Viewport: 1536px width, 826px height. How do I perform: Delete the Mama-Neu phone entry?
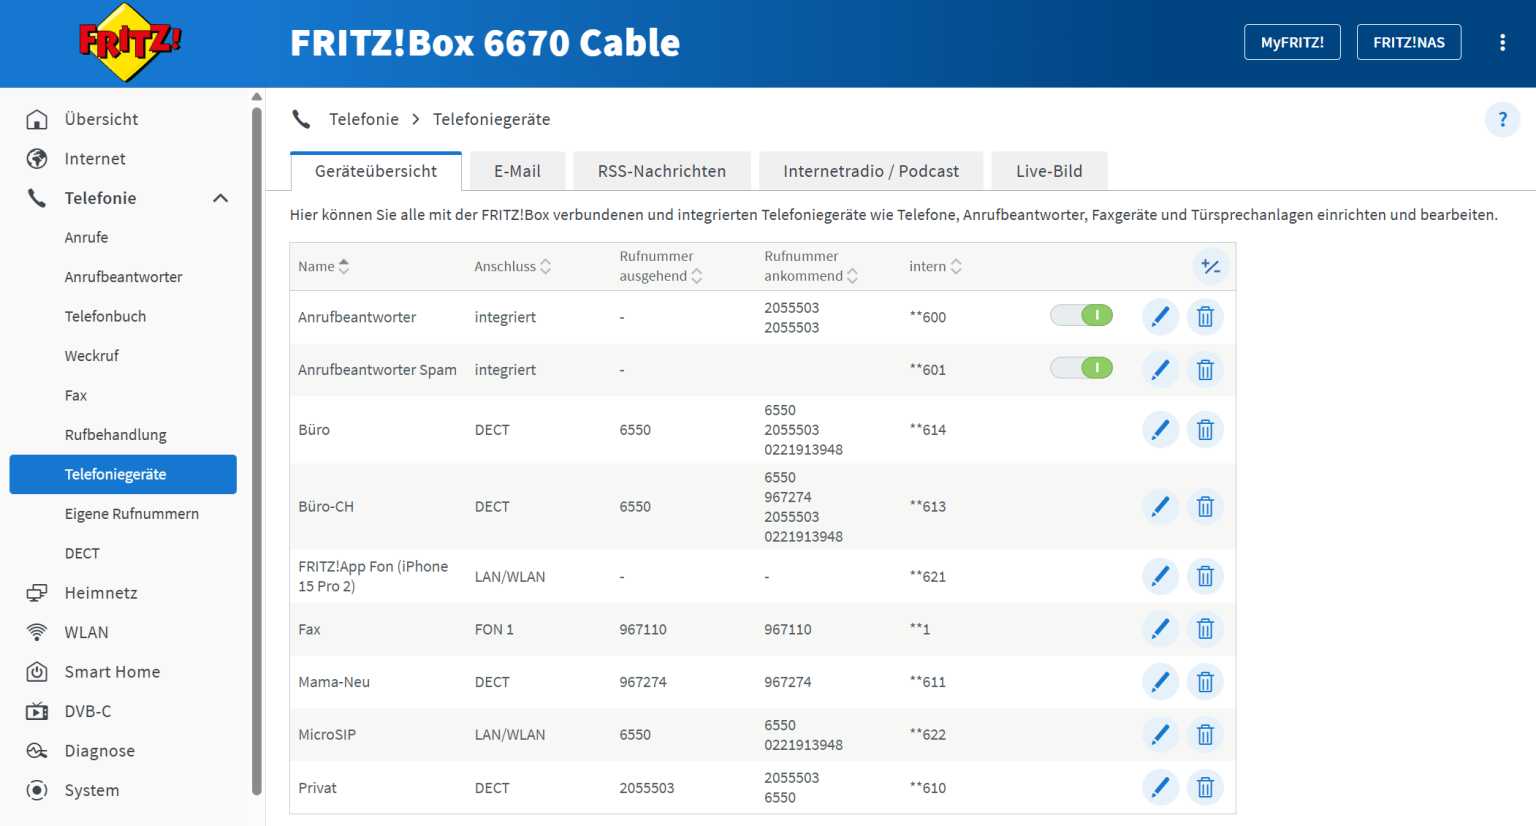click(1205, 682)
